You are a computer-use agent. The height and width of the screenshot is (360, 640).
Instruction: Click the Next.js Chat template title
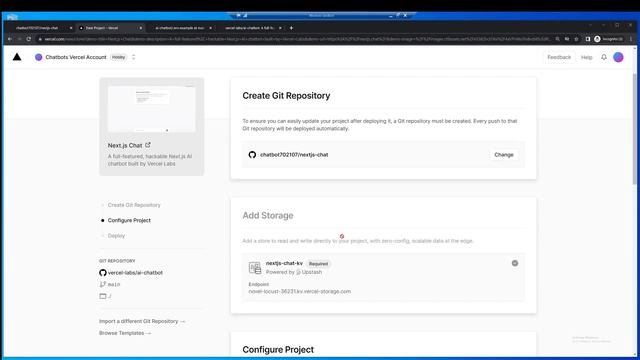(x=125, y=145)
